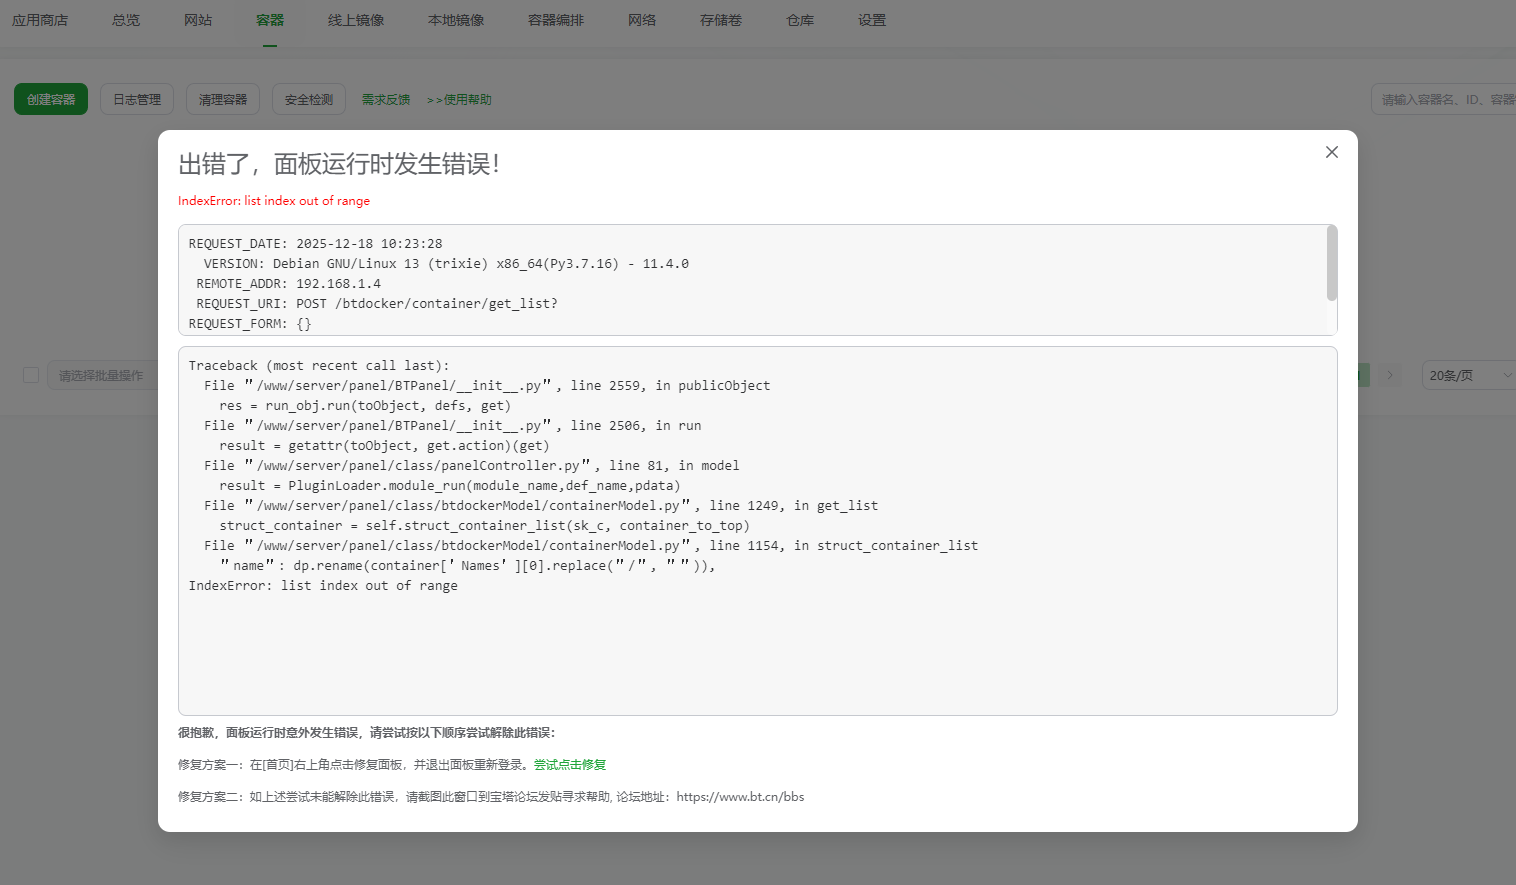Viewport: 1516px width, 885px height.
Task: Open the 设置 tab
Action: (871, 19)
